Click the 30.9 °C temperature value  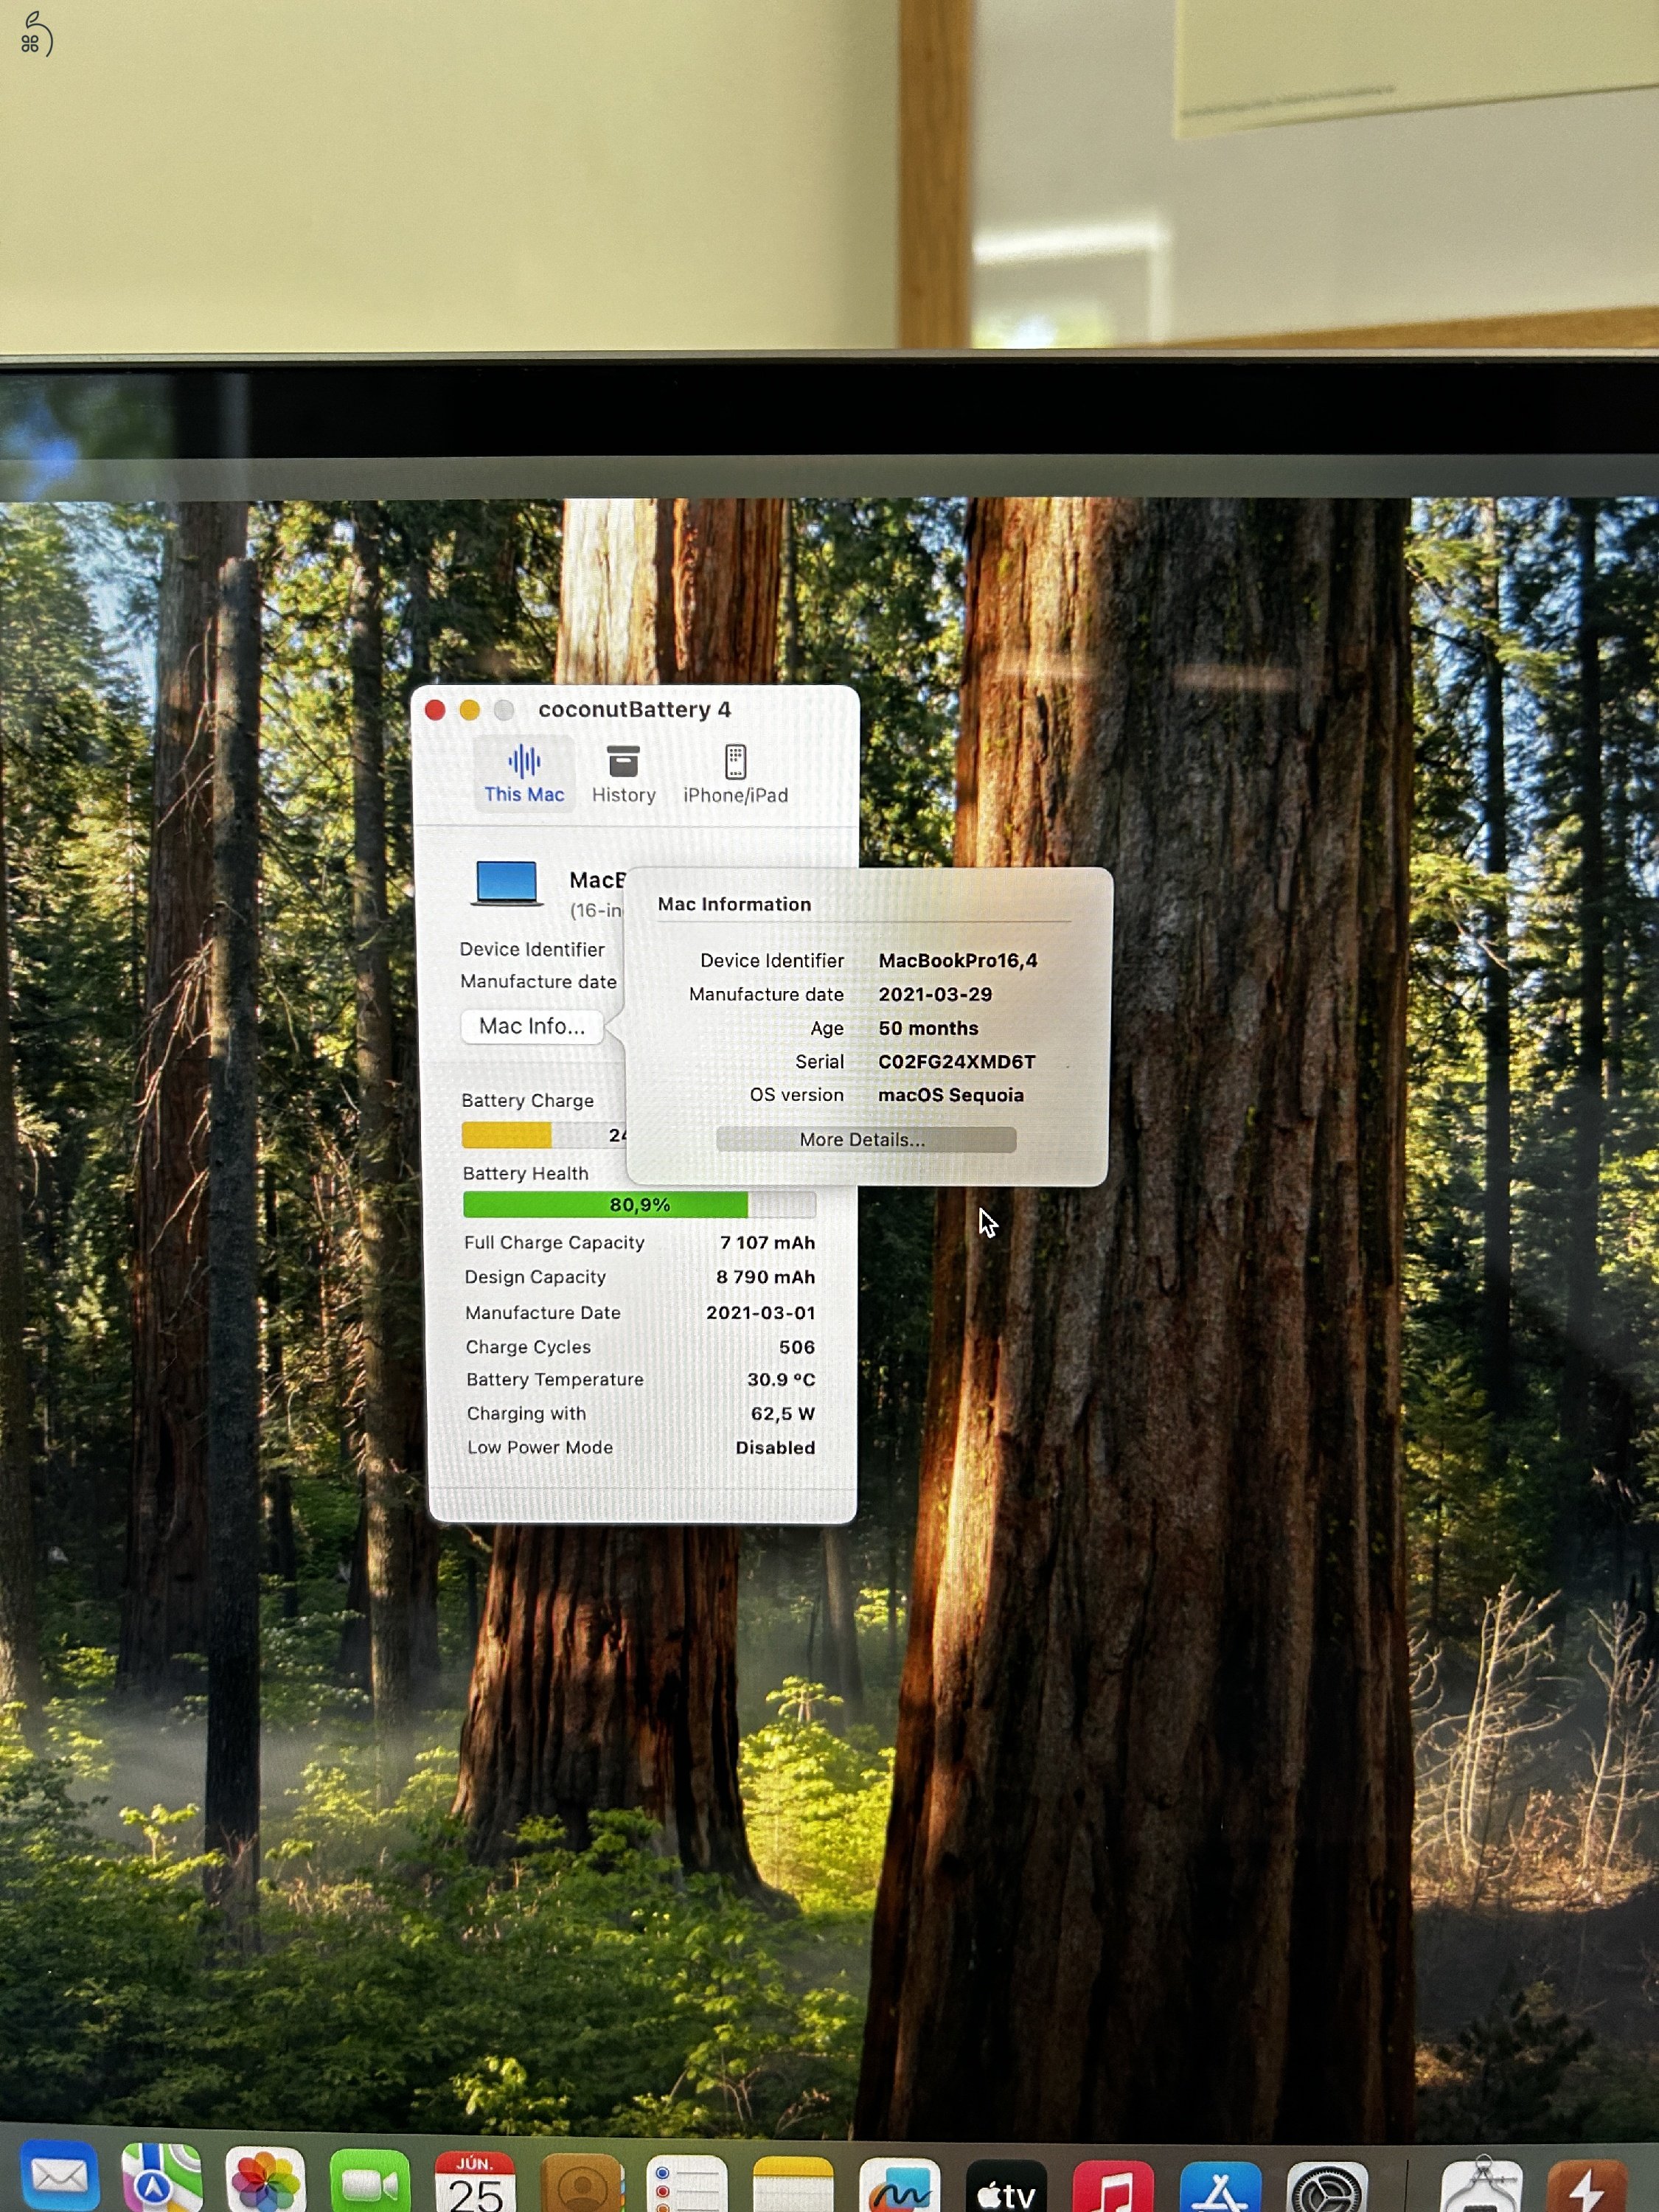pos(781,1379)
